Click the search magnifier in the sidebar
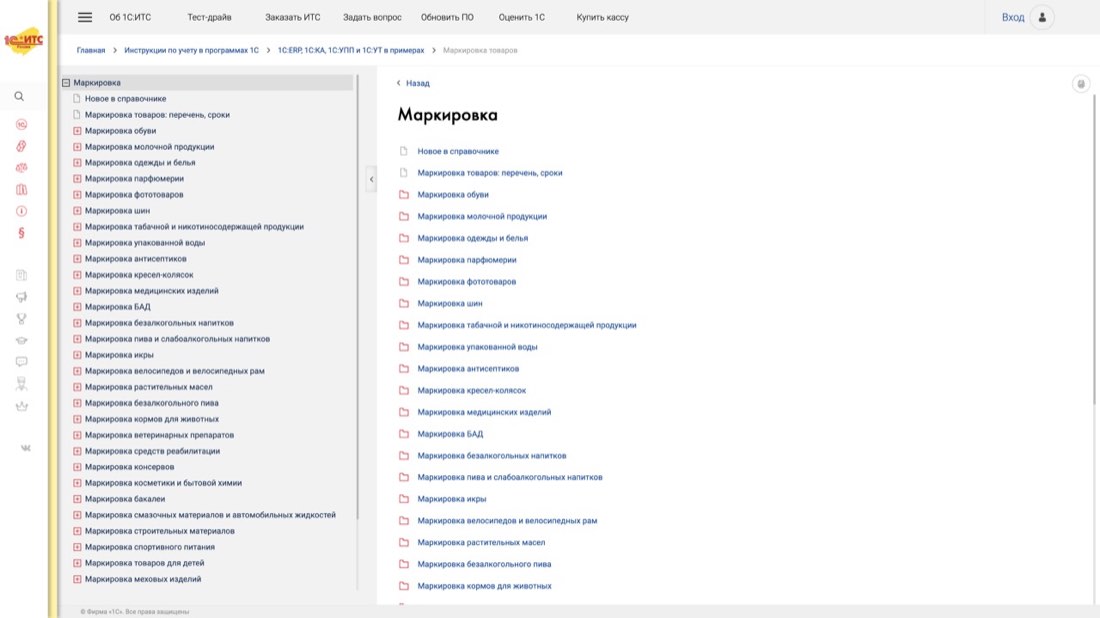 point(20,96)
